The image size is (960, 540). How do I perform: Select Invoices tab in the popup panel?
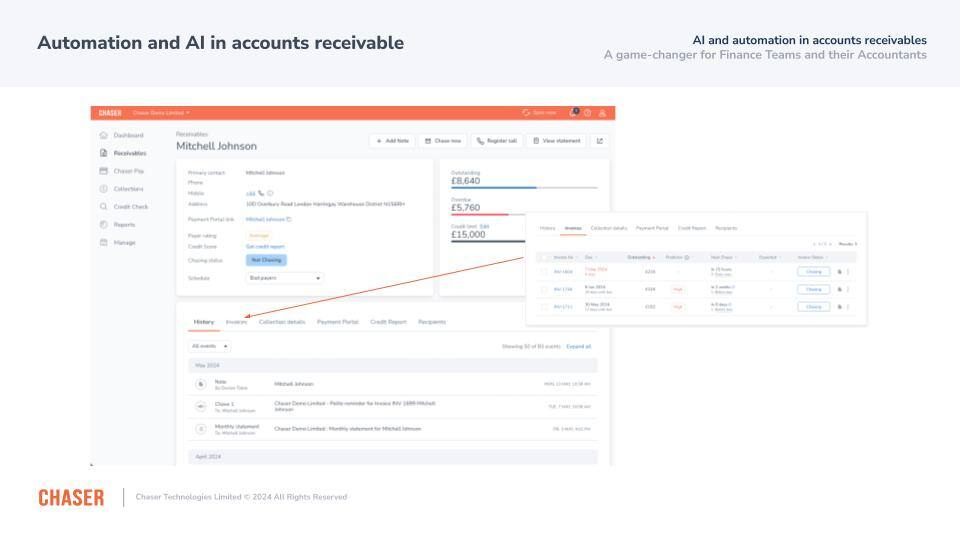573,228
